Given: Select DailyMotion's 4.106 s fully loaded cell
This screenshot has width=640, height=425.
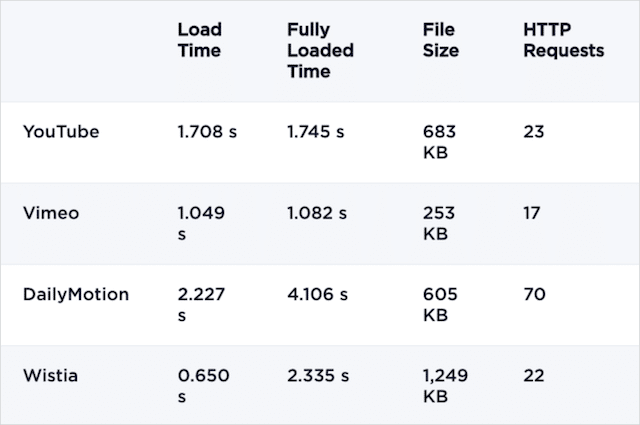Looking at the screenshot, I should (317, 294).
